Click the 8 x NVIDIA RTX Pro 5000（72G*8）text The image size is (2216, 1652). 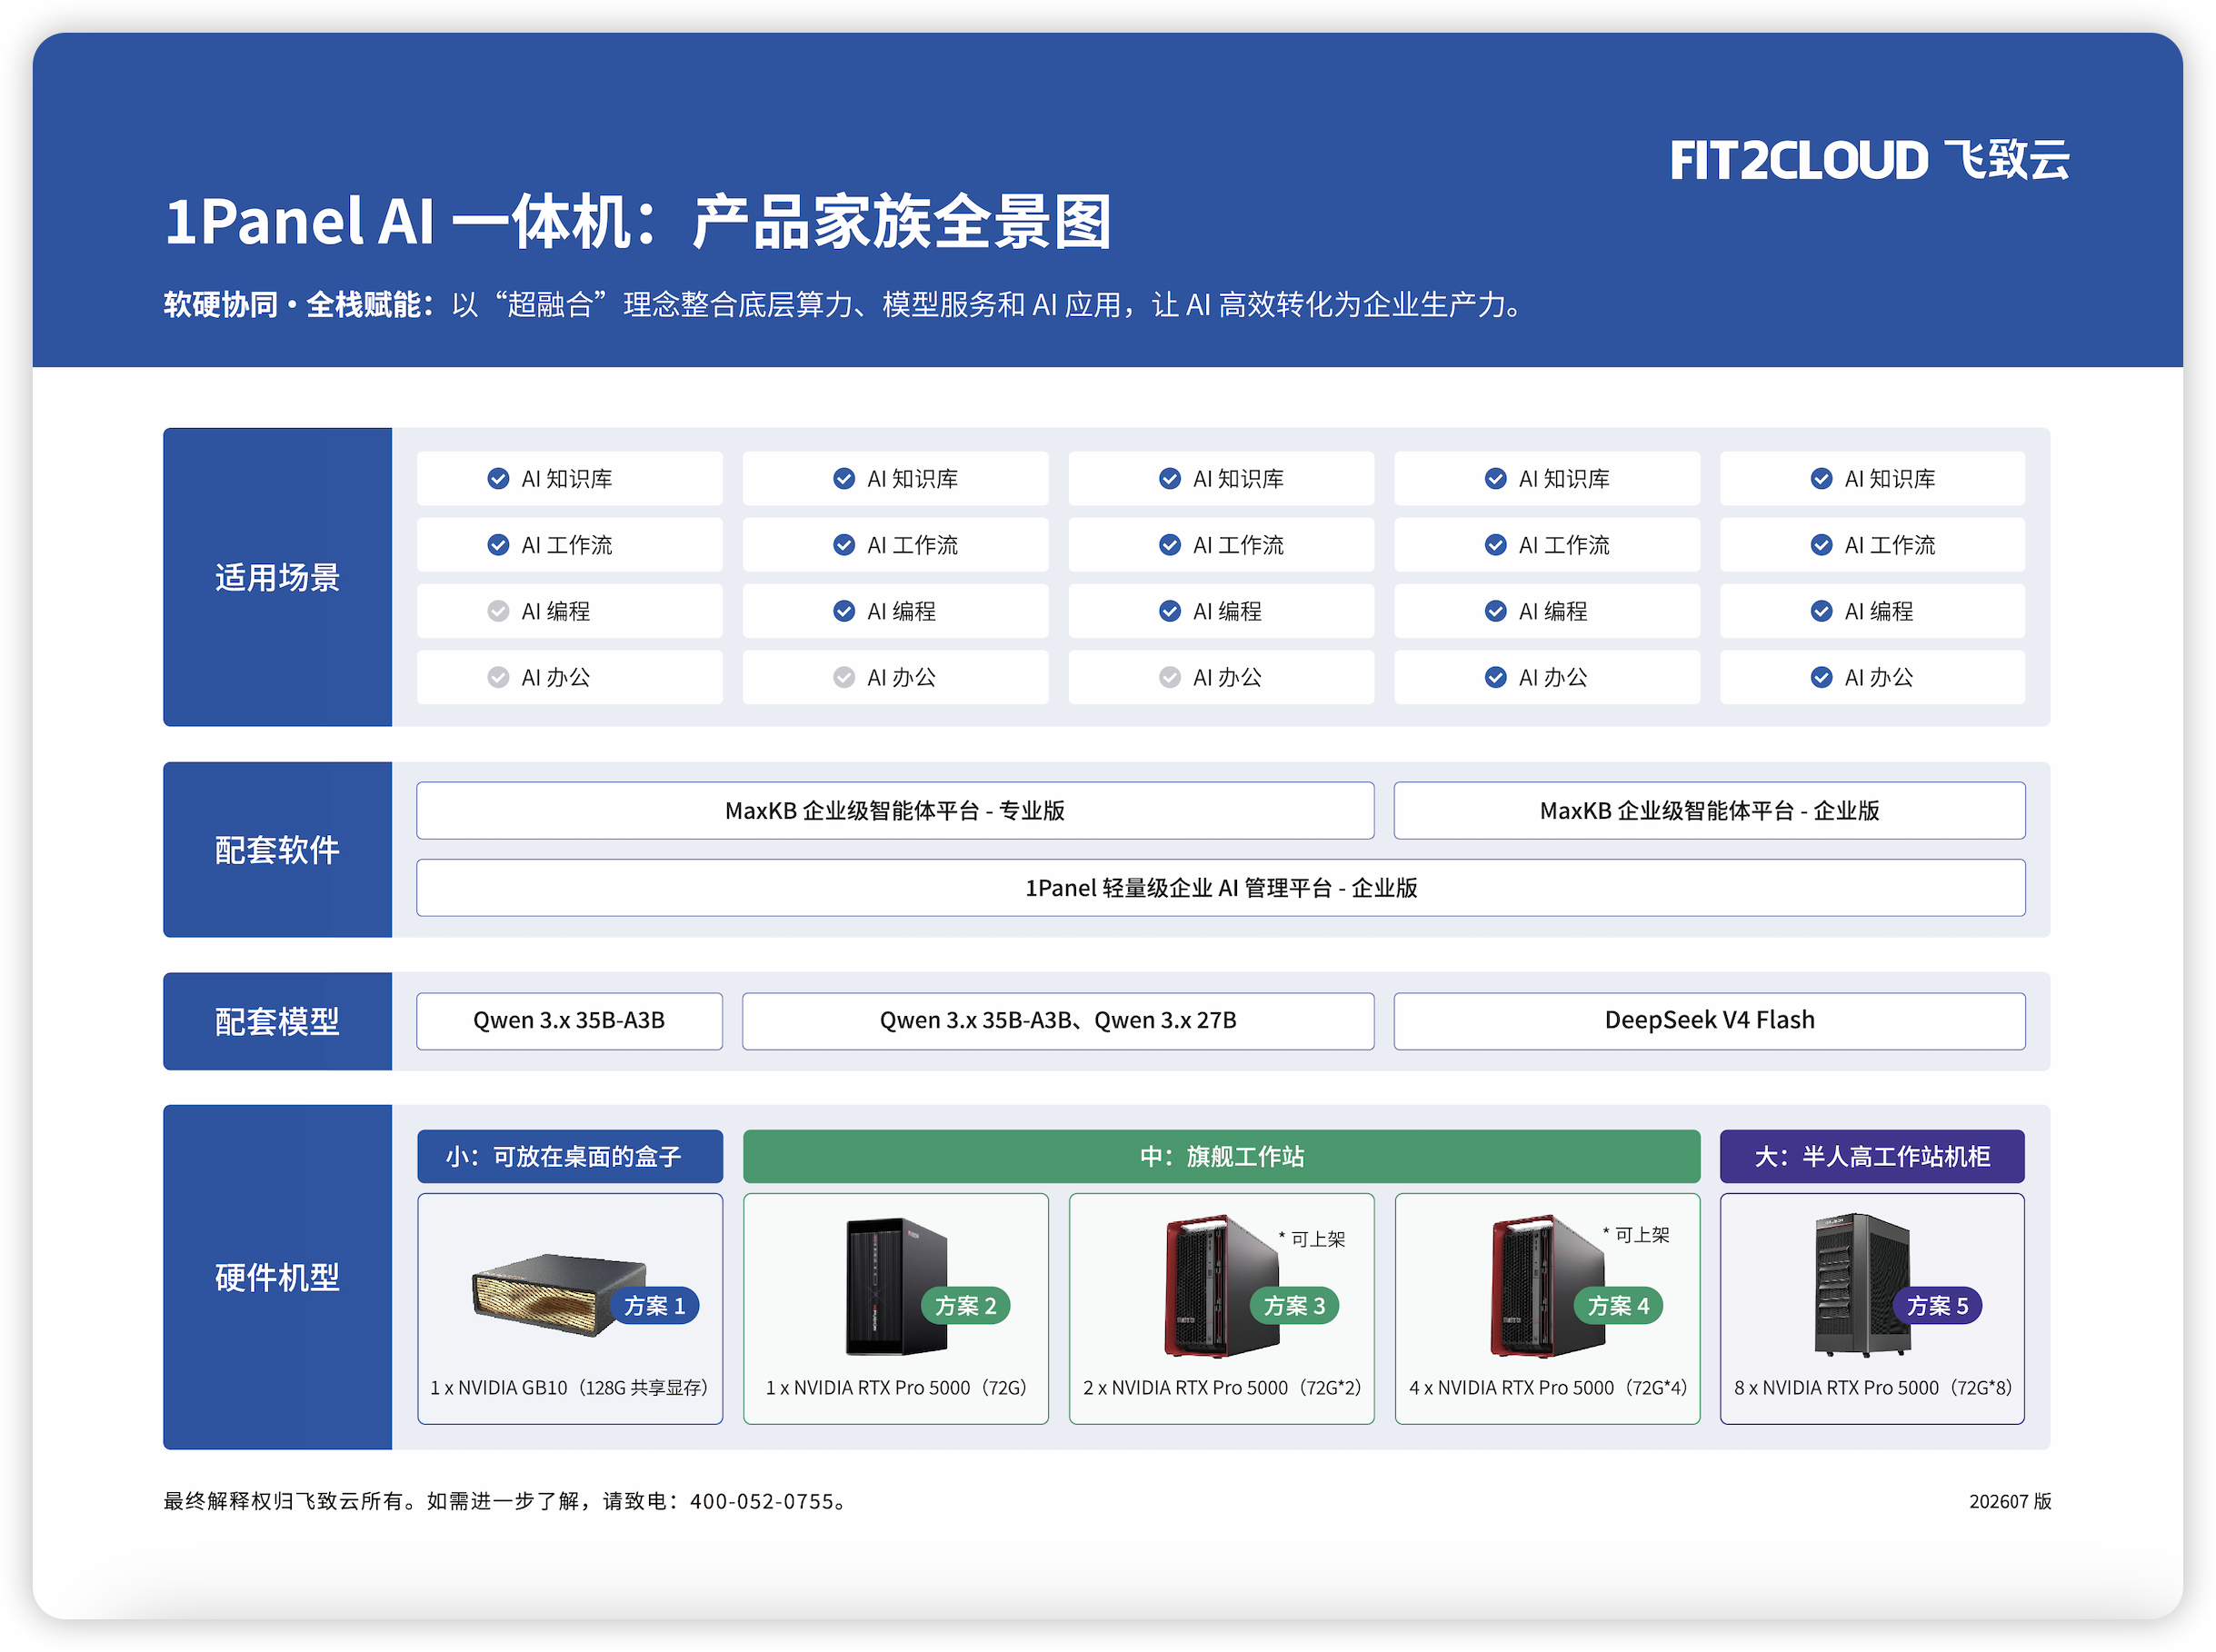point(1873,1388)
